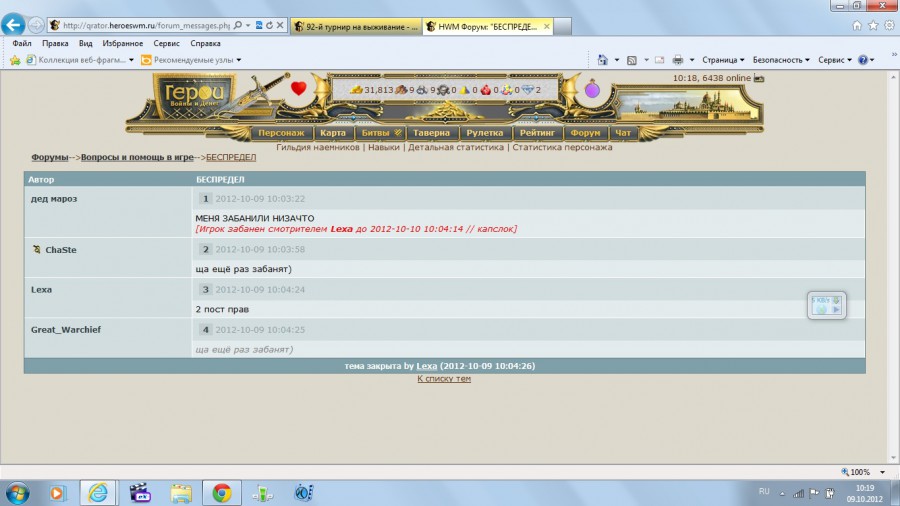Click the purple mana potion icon
Viewport: 900px width, 506px height.
[x=592, y=89]
